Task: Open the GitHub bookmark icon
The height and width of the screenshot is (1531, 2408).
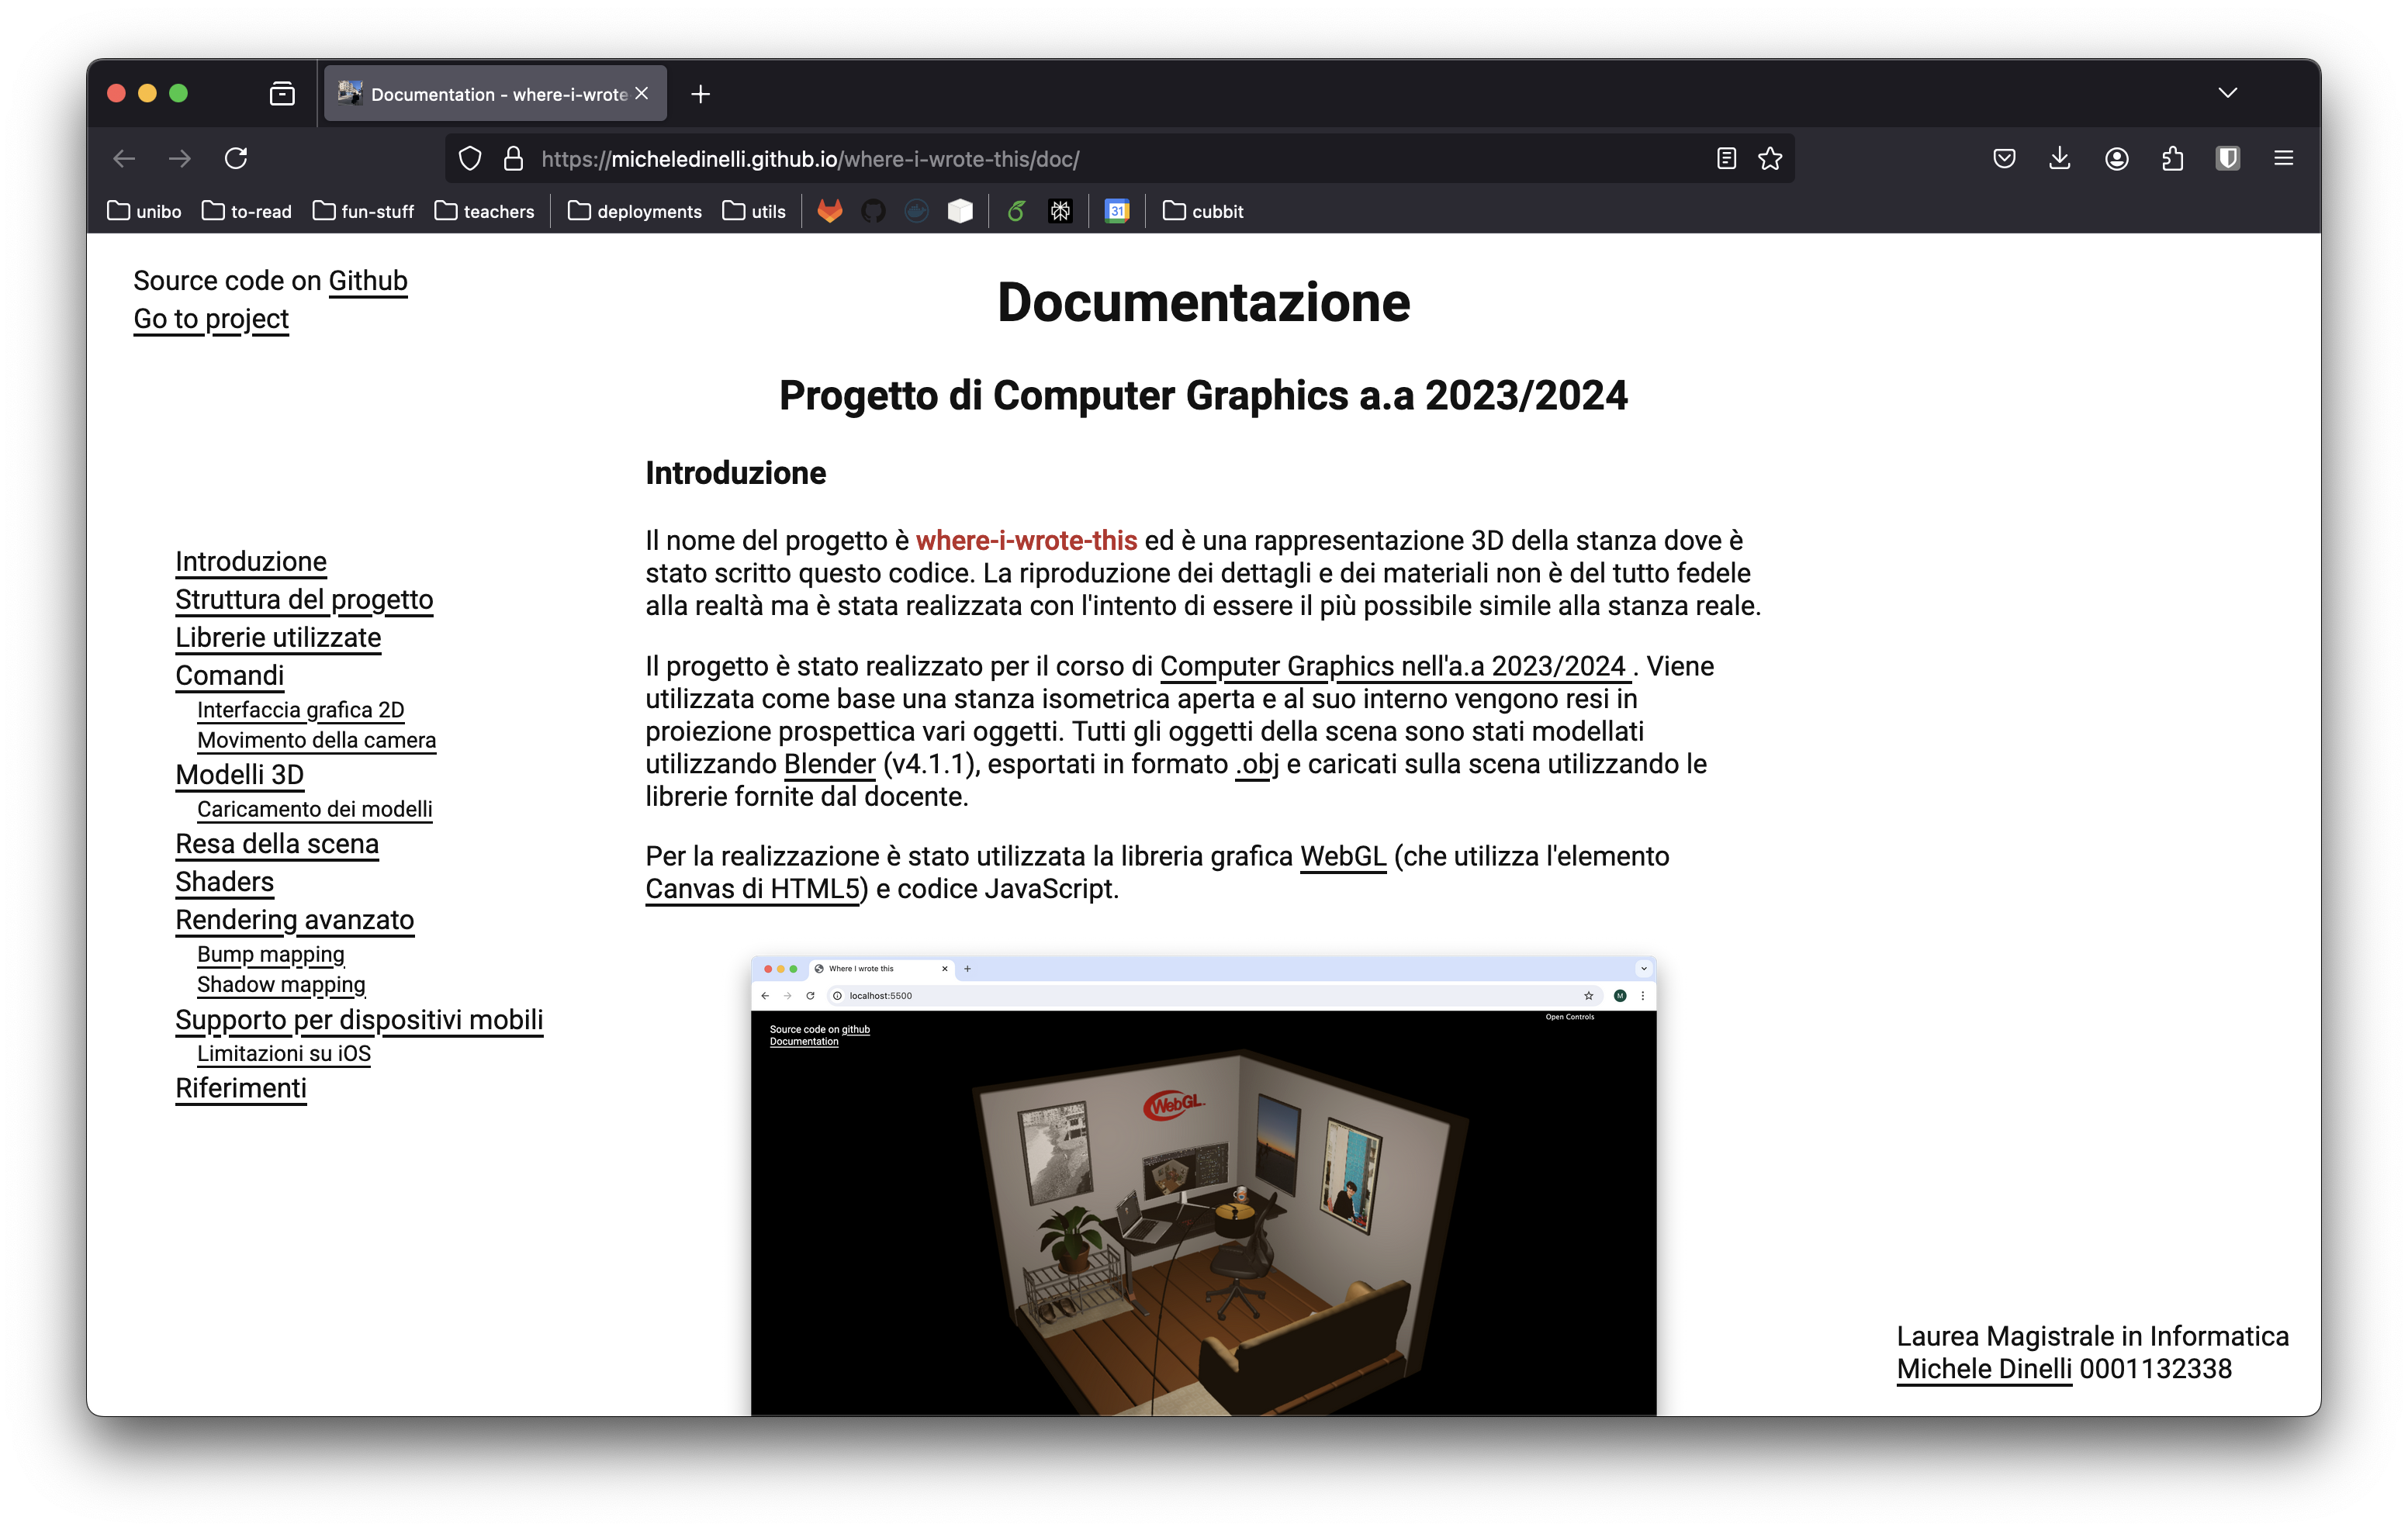Action: (x=873, y=211)
